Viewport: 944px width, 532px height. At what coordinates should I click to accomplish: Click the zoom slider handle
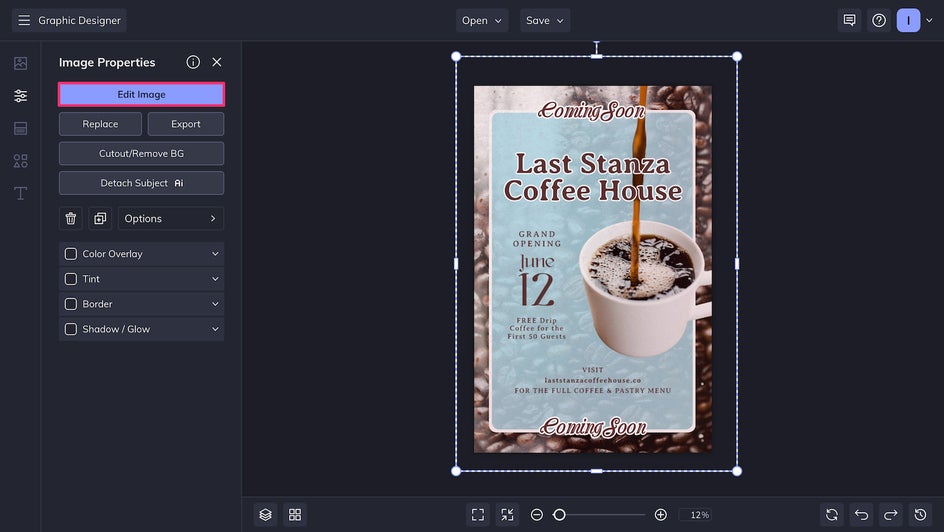point(559,515)
